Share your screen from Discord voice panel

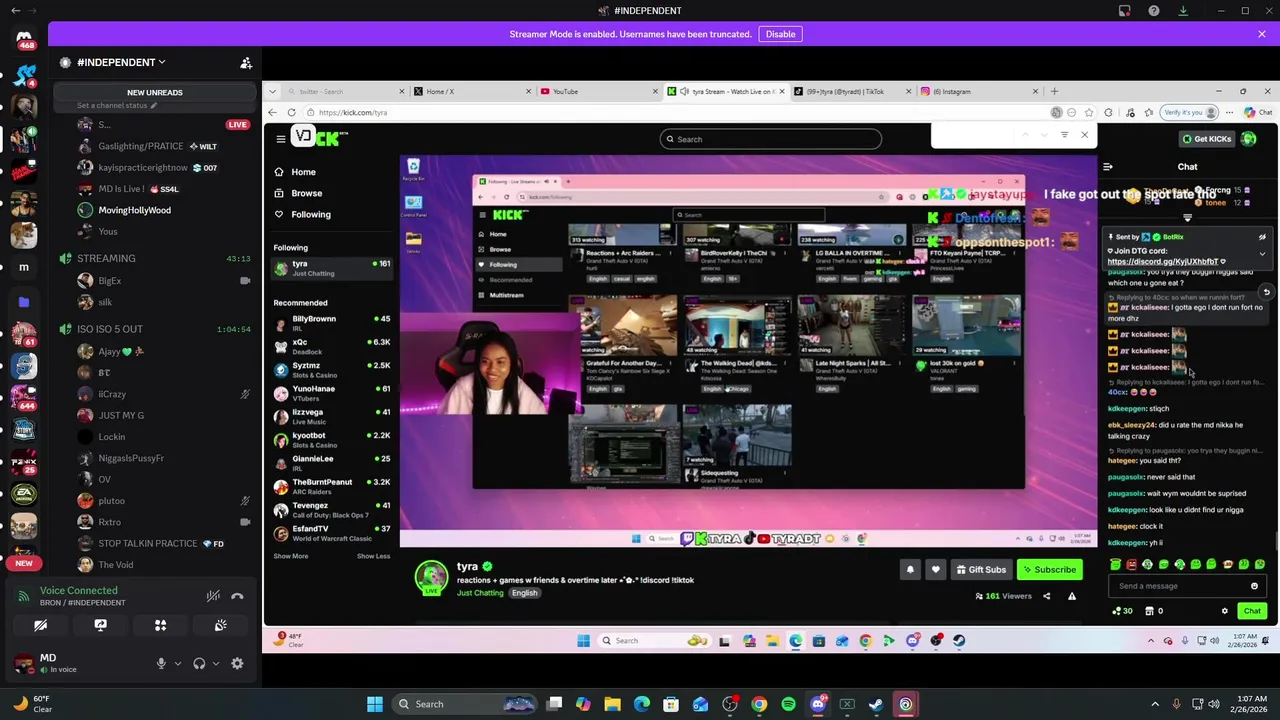100,626
